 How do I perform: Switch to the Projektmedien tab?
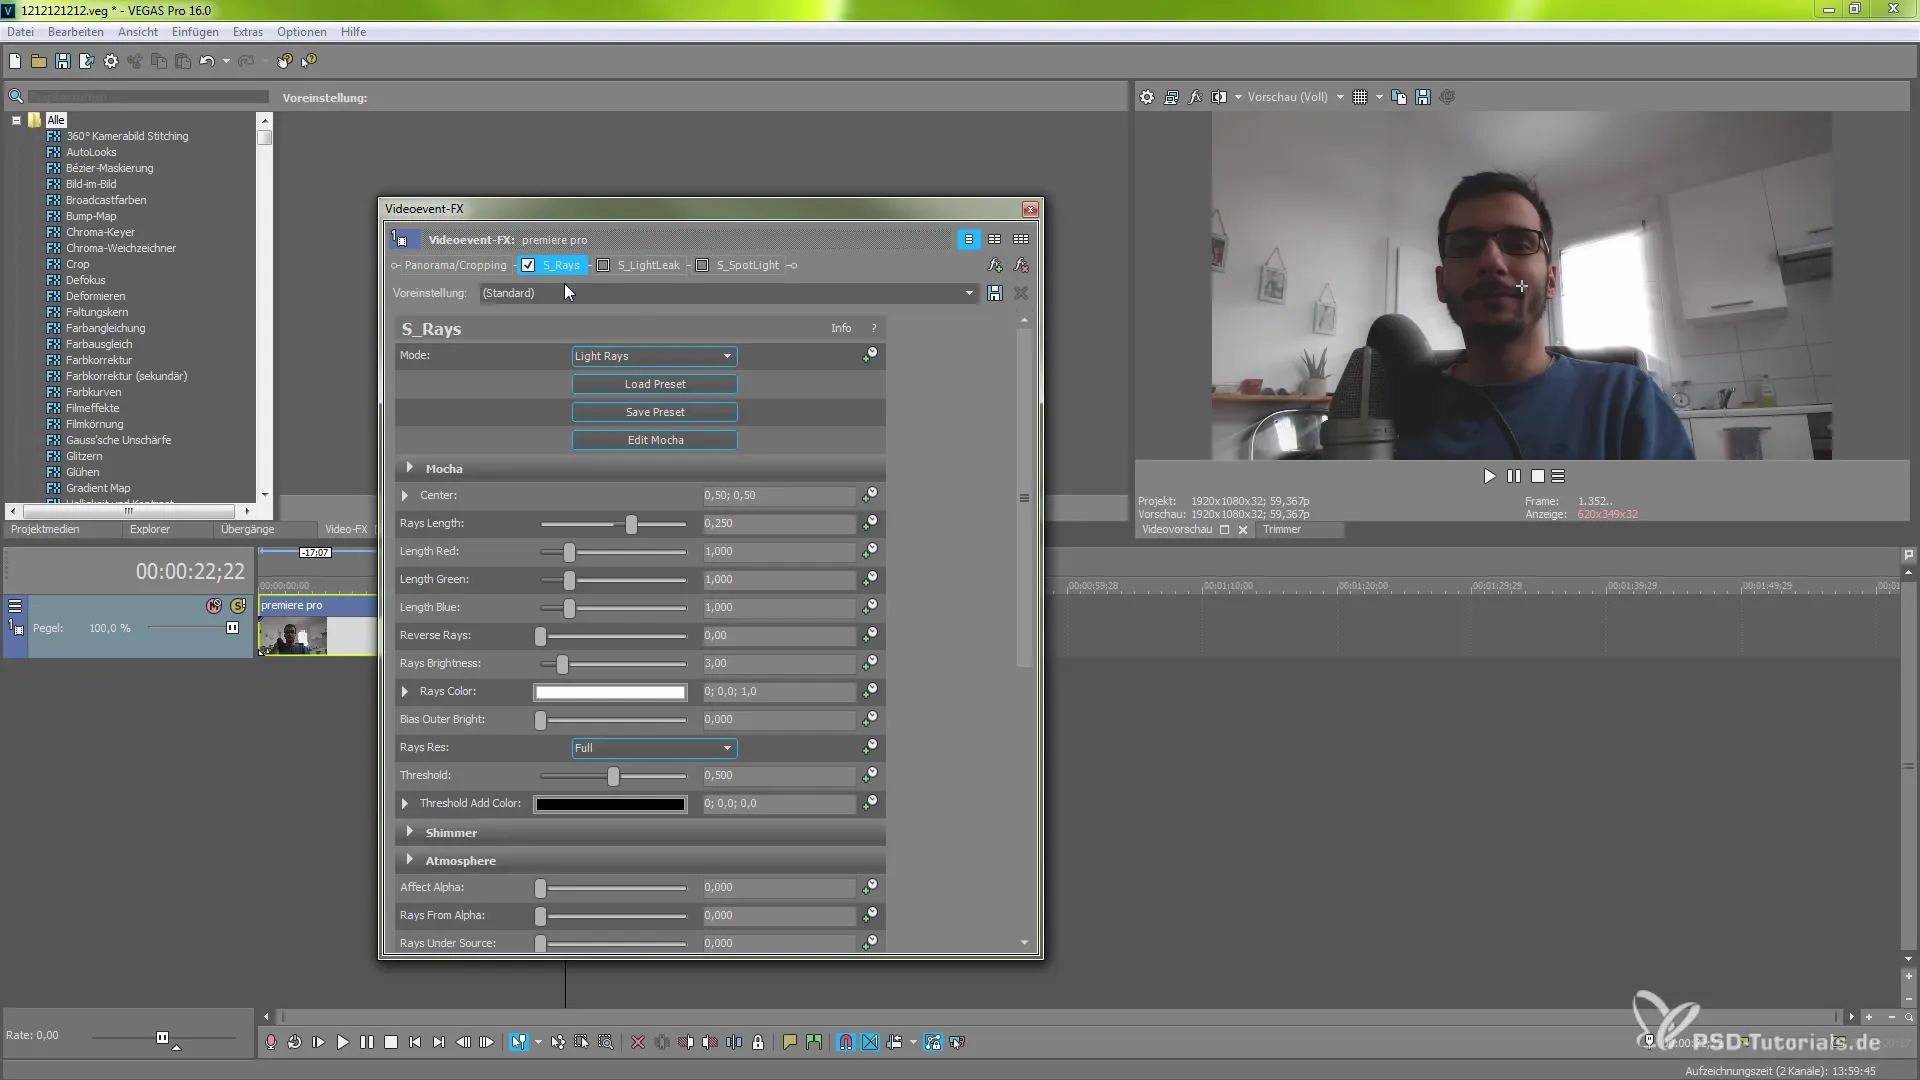tap(45, 529)
